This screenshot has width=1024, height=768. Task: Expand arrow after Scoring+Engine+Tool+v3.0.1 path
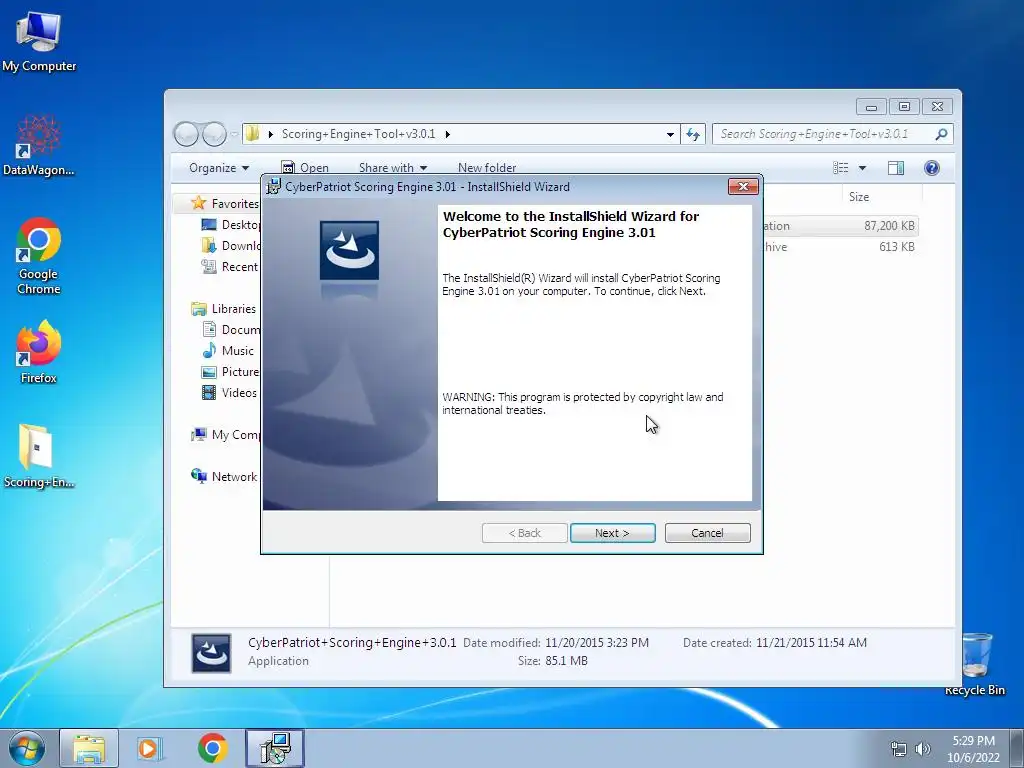[x=447, y=134]
